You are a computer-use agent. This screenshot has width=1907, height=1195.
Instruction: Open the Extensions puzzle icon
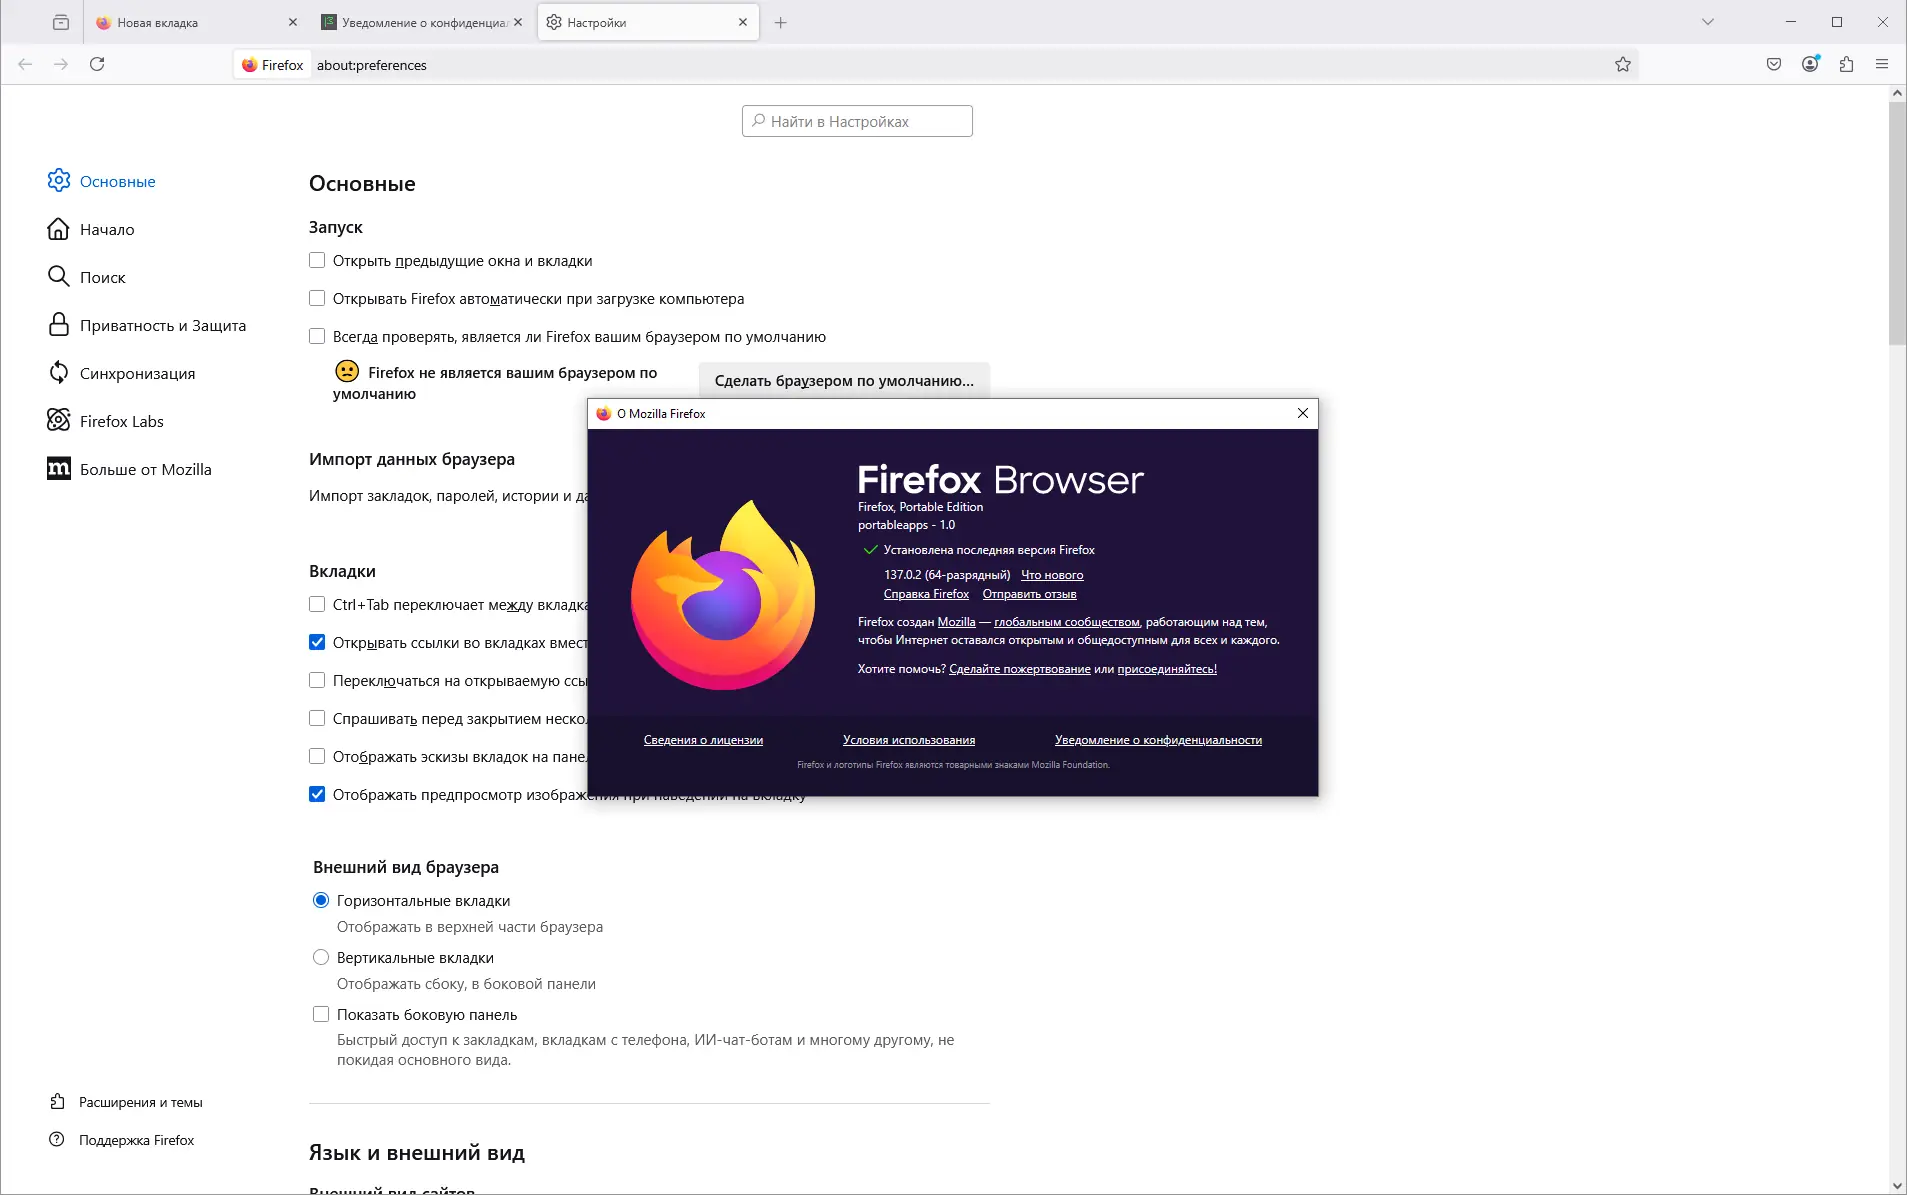click(x=1846, y=64)
